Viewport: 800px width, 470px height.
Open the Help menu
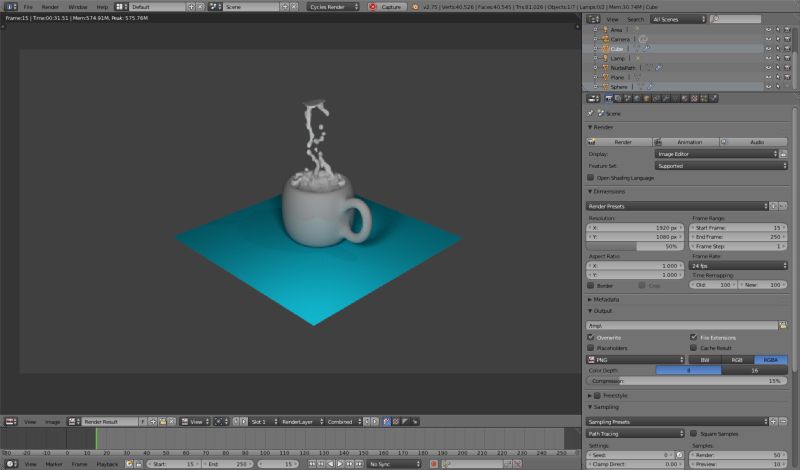point(102,7)
